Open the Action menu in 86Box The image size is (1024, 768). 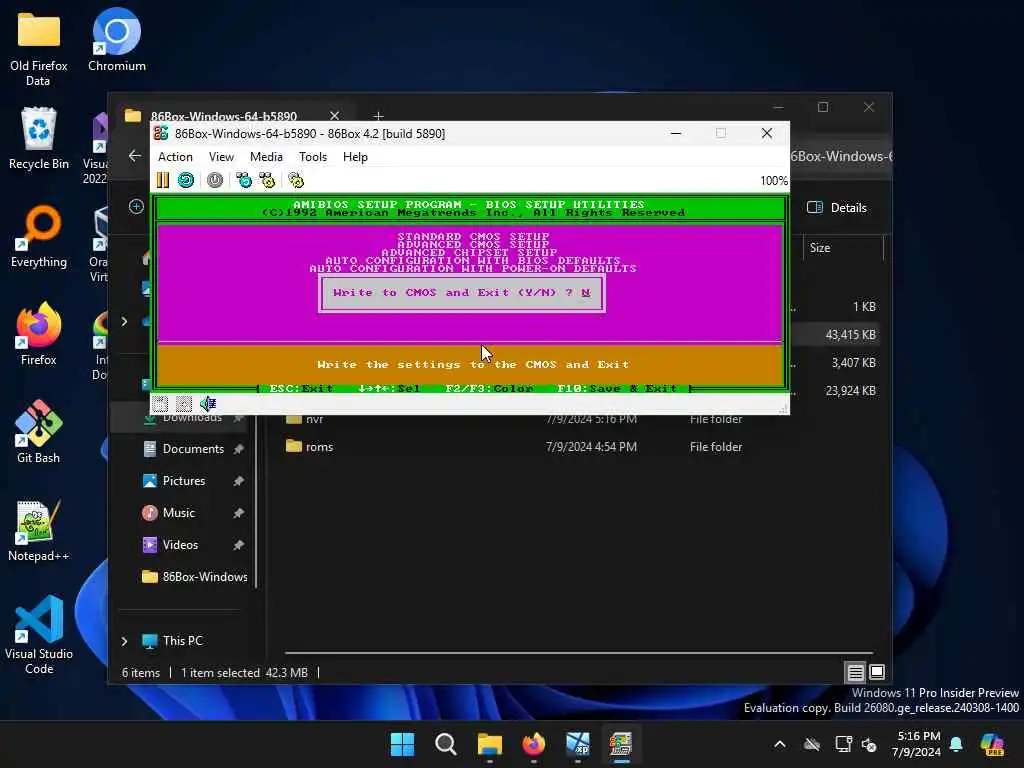(x=175, y=157)
